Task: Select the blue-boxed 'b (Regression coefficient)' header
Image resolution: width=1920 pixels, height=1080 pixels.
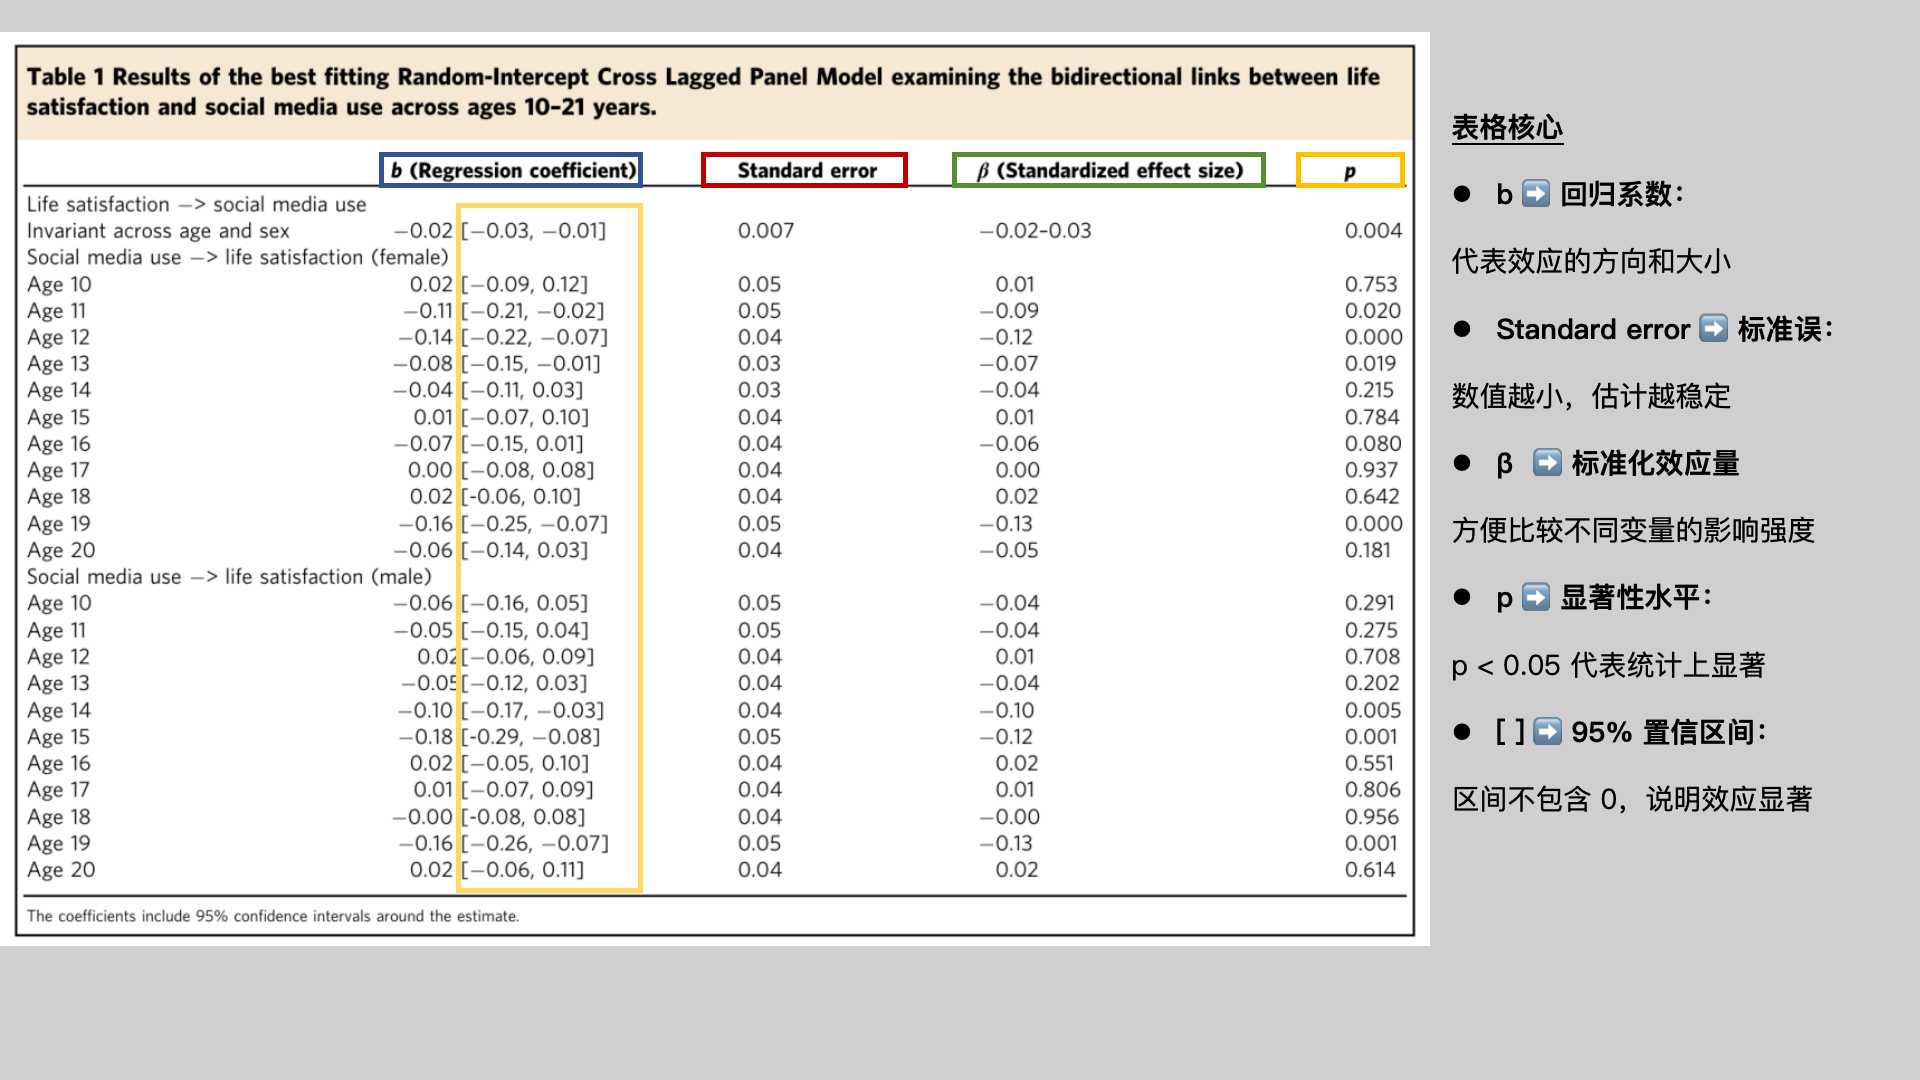Action: click(511, 170)
